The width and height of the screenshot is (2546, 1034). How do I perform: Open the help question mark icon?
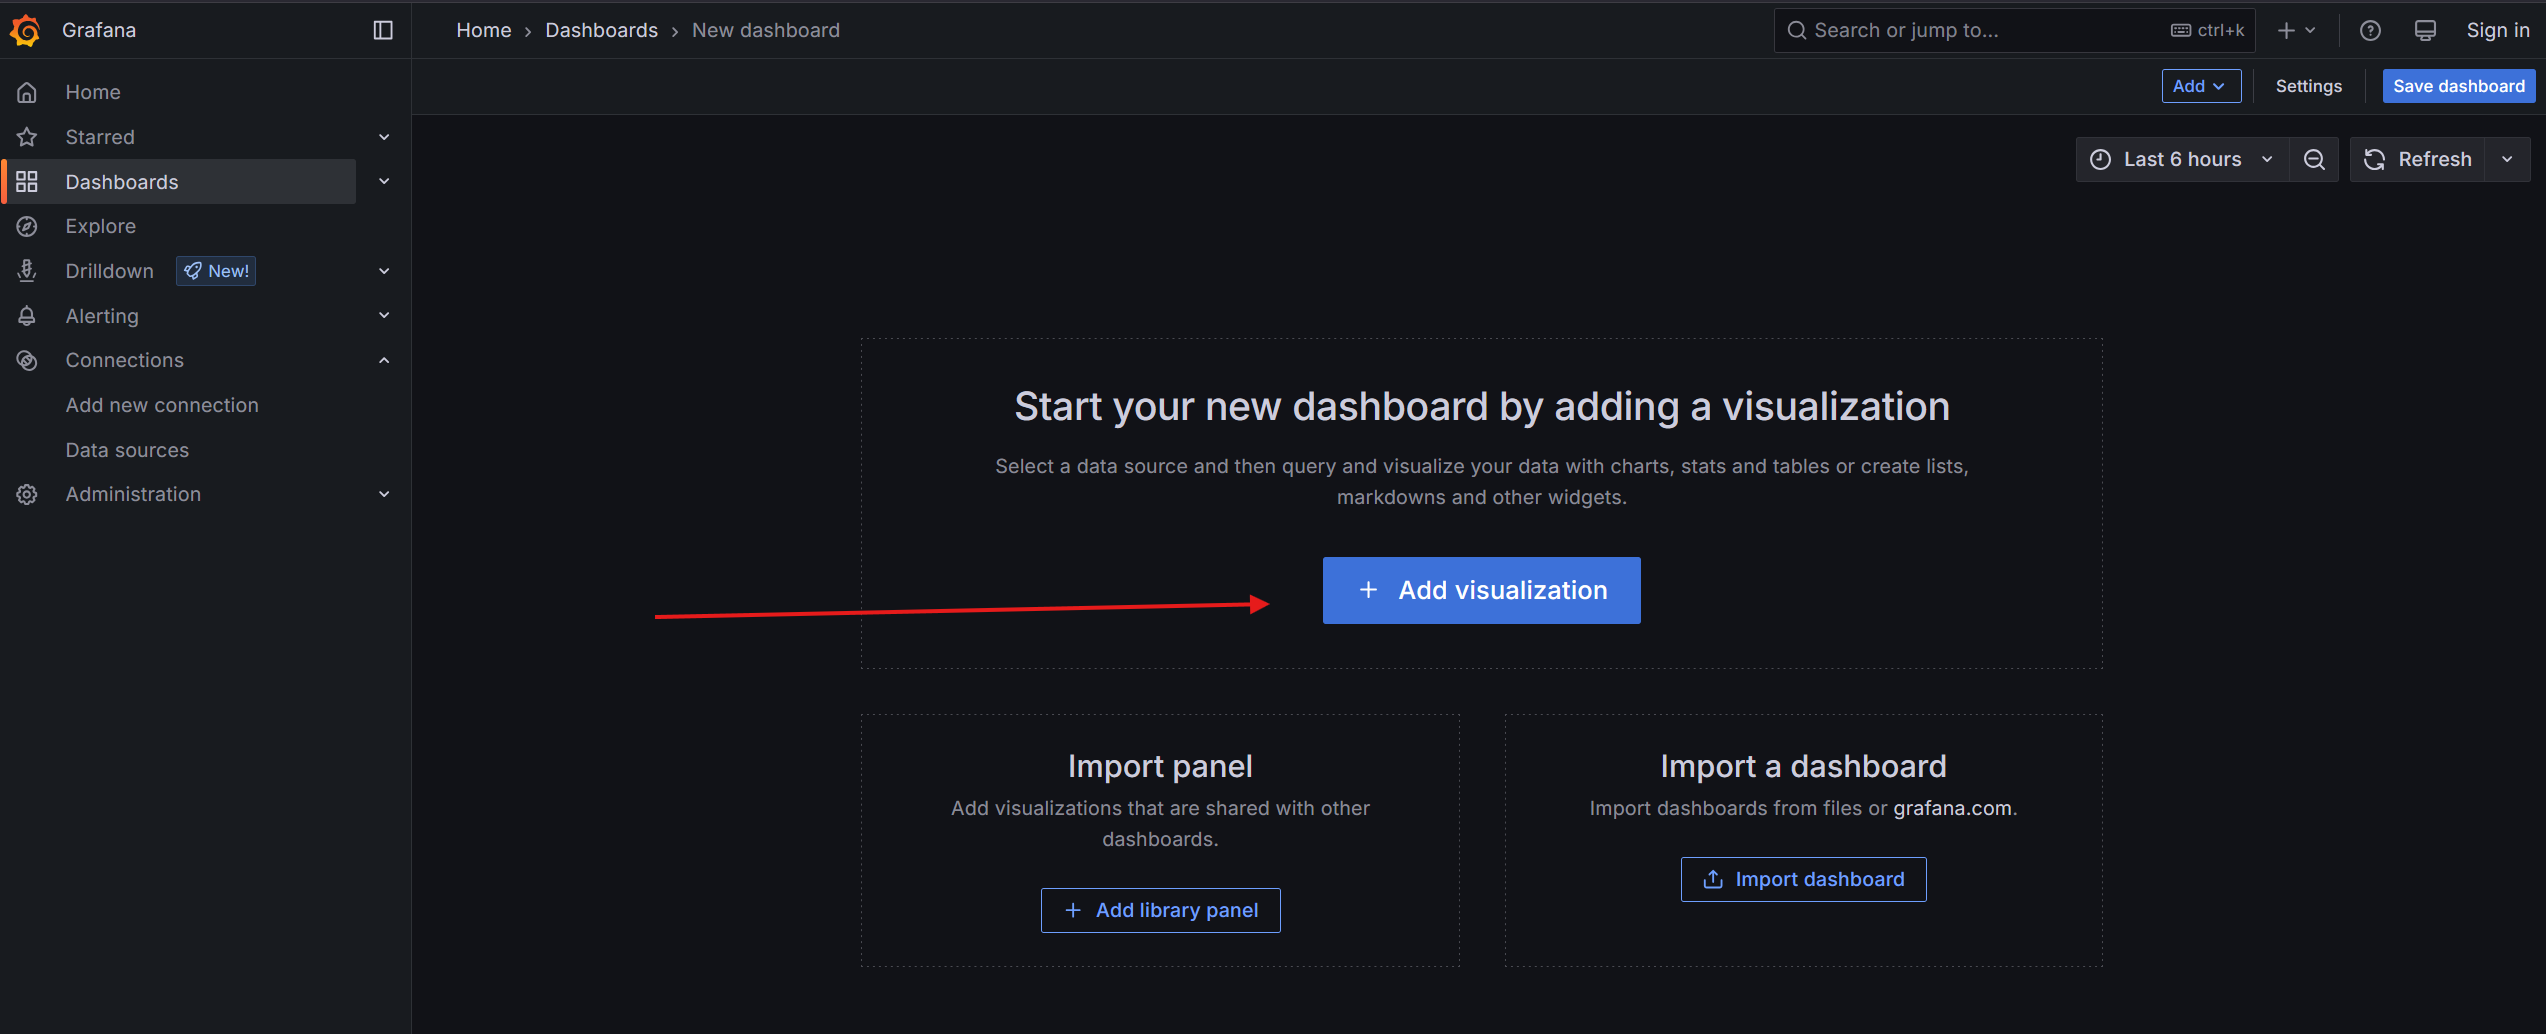click(2369, 31)
